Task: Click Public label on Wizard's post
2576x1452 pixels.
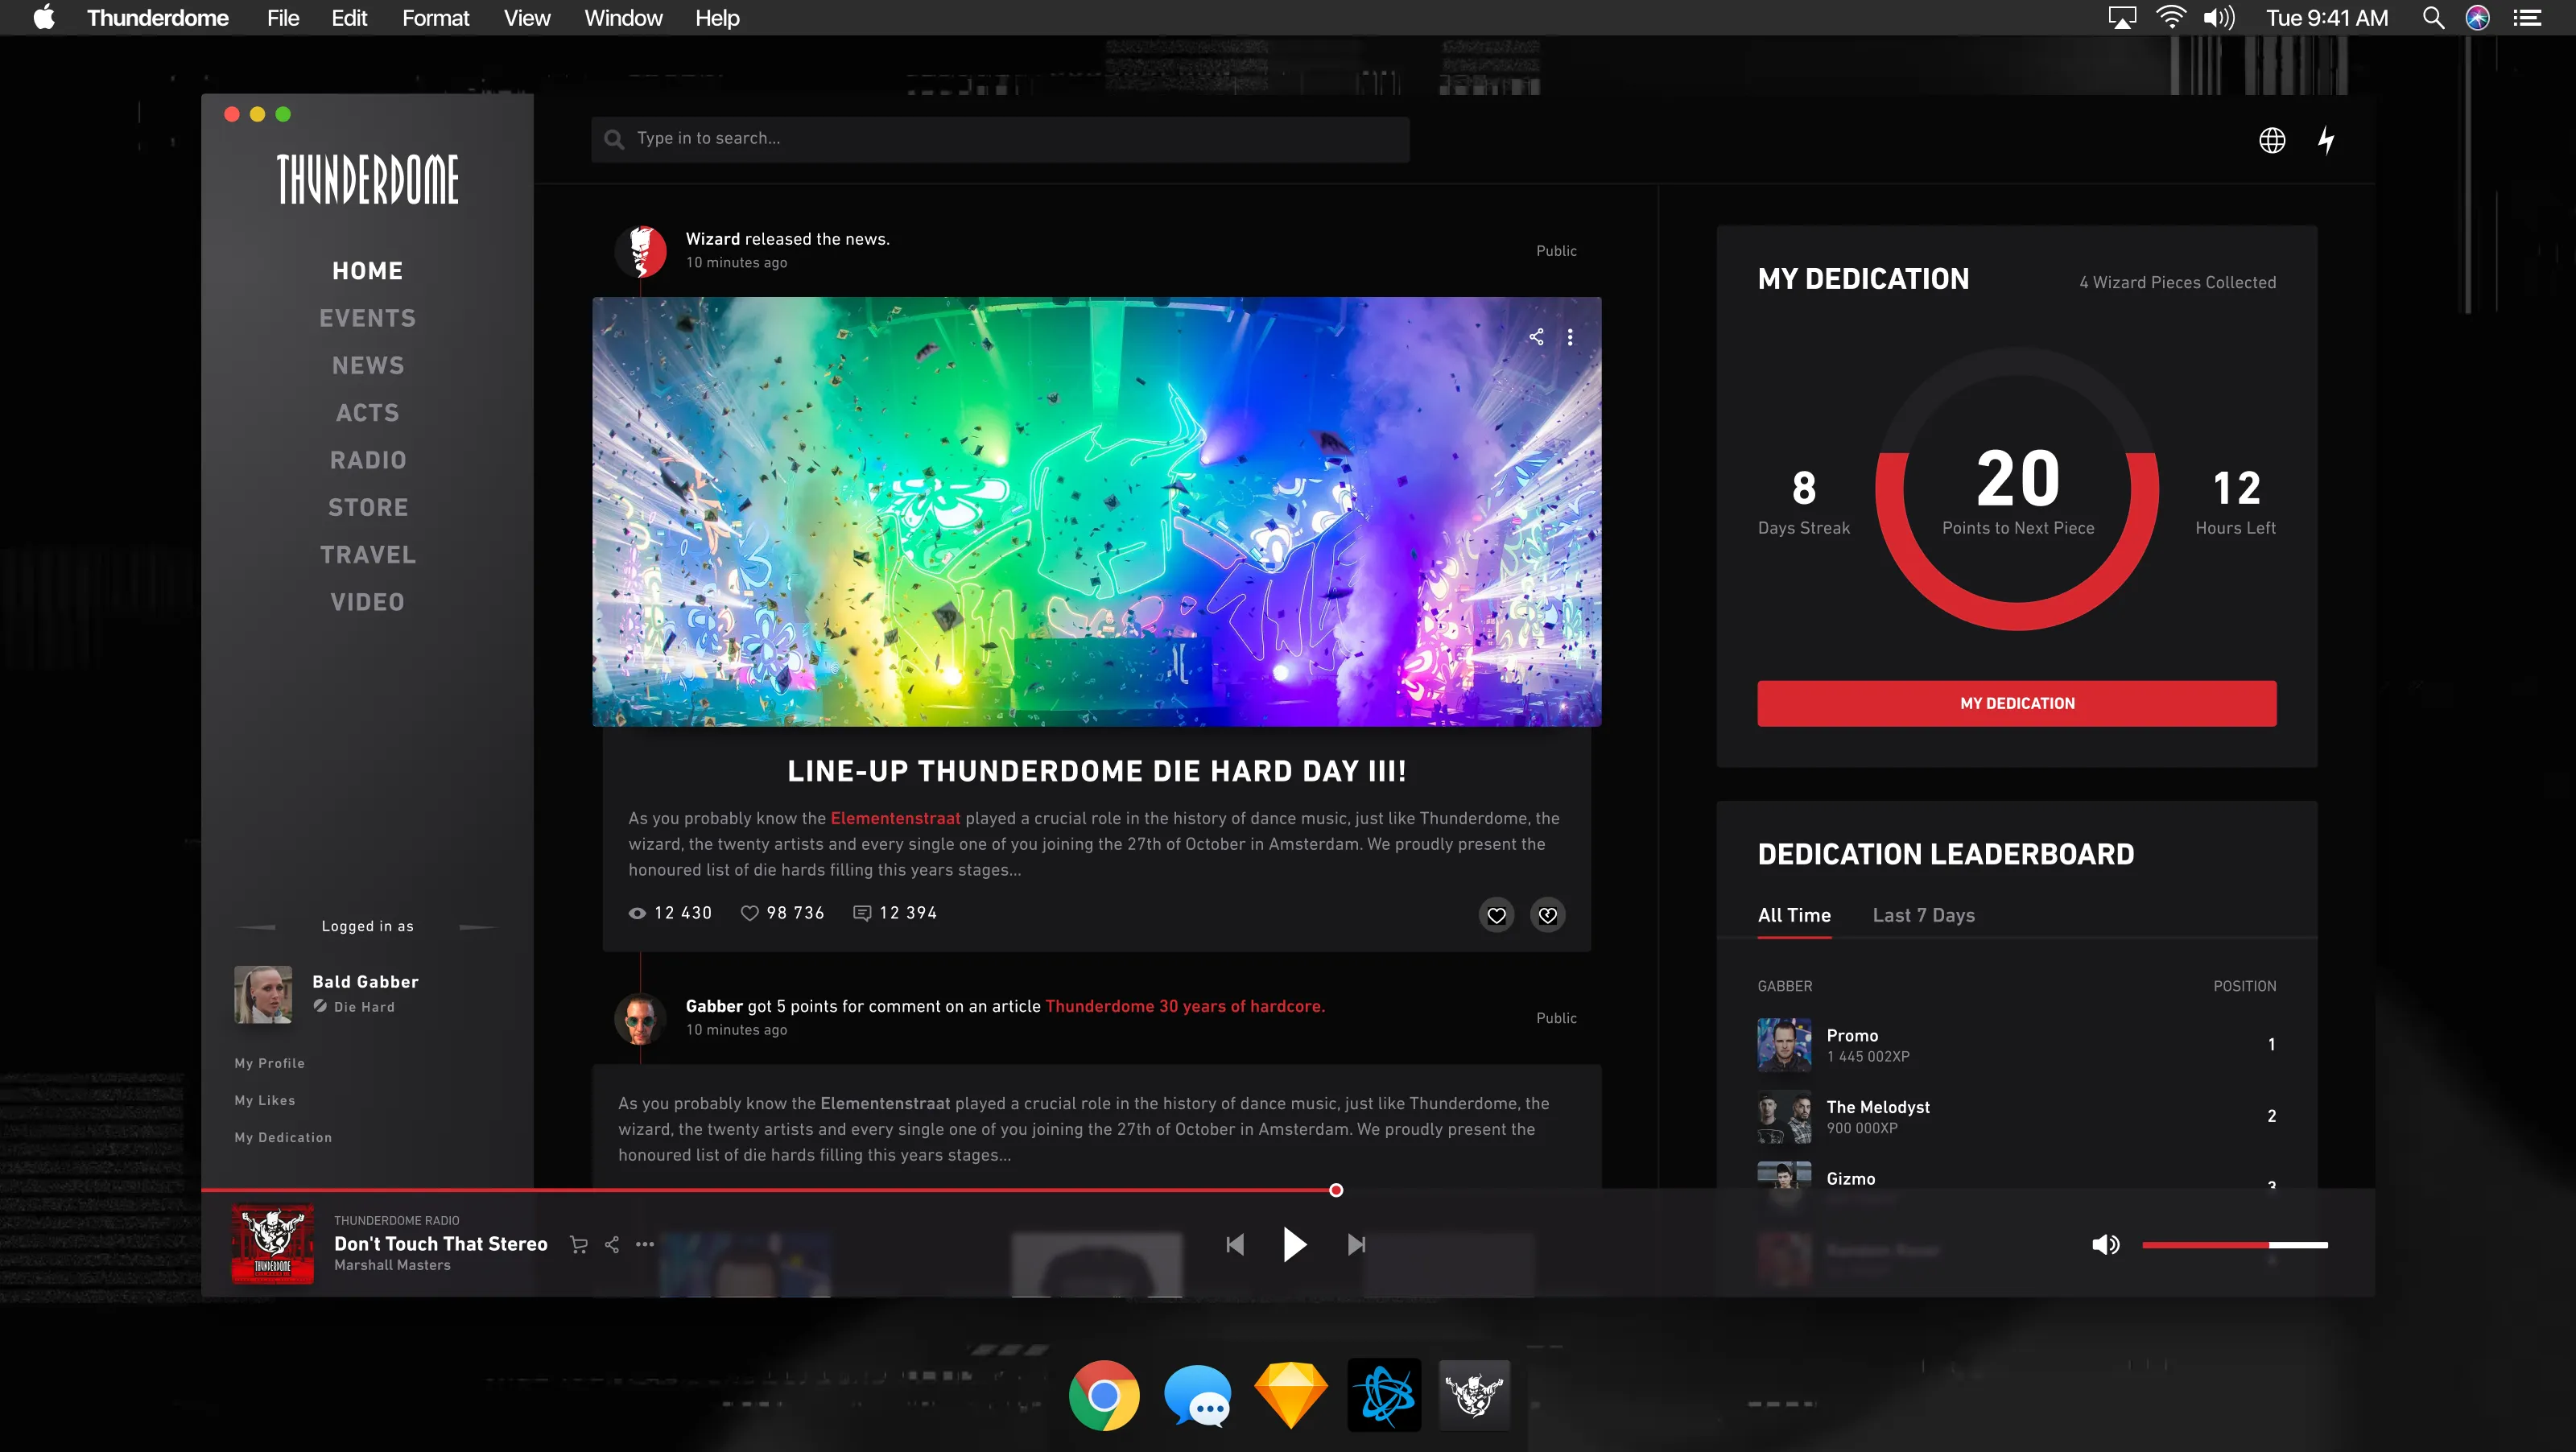Action: click(1556, 251)
